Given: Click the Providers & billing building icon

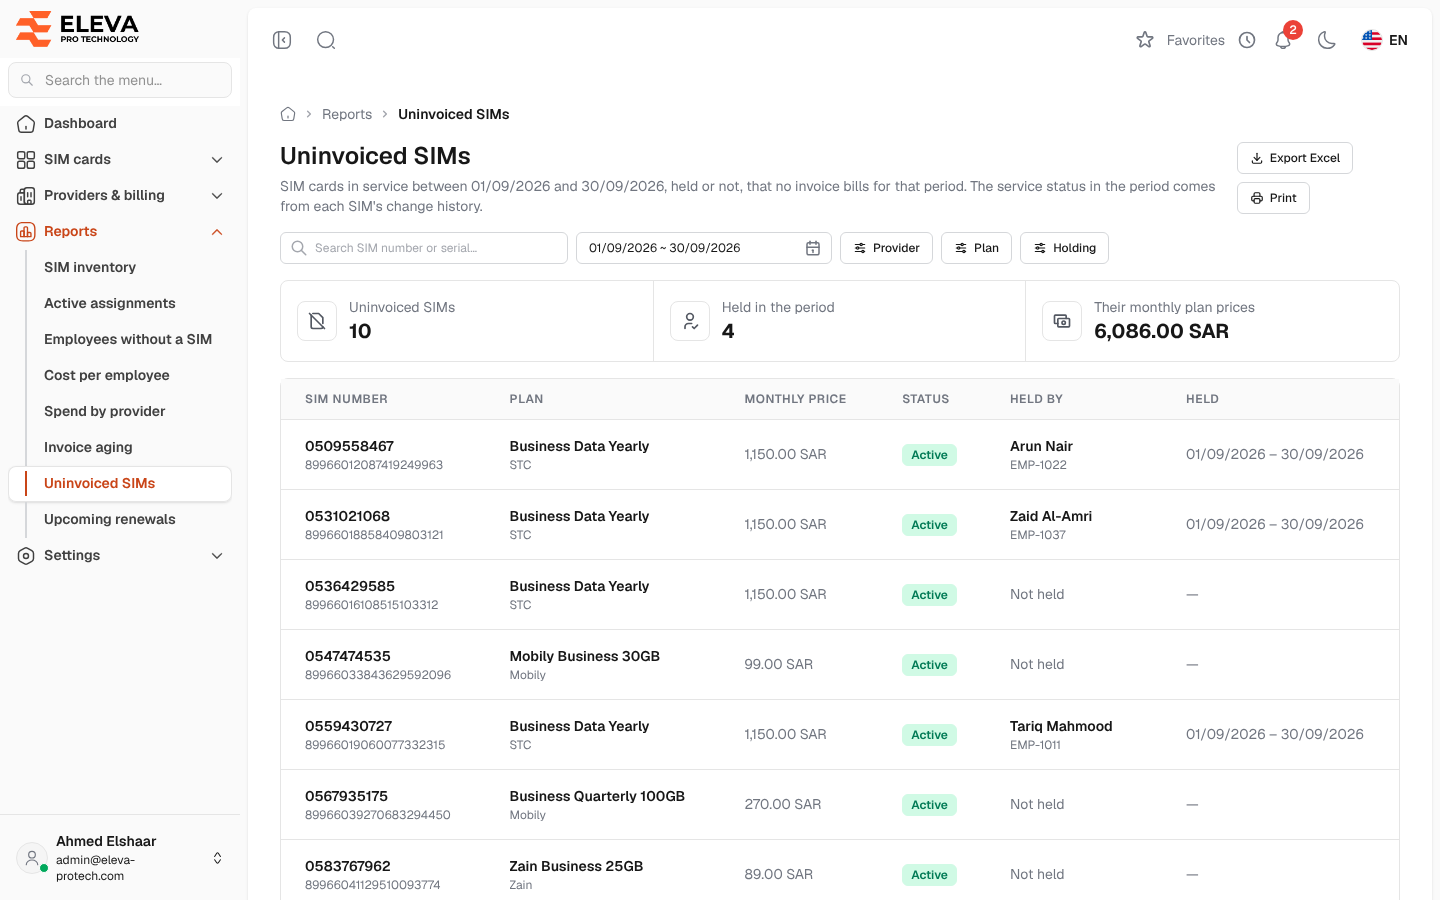Looking at the screenshot, I should pos(26,195).
